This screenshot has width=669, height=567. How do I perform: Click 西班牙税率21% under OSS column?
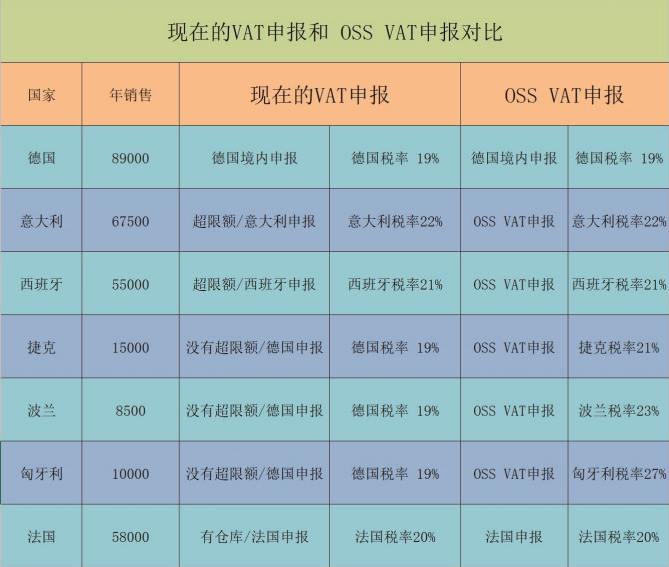(619, 284)
